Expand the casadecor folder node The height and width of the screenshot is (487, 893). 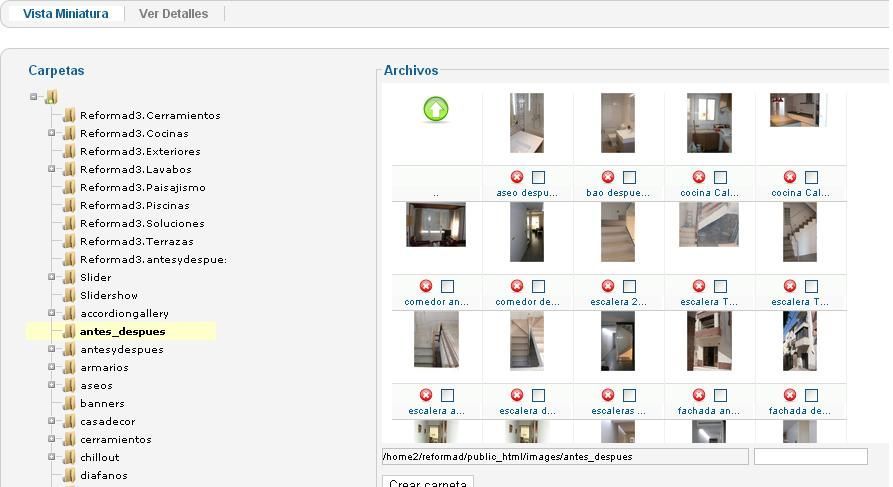(x=52, y=421)
